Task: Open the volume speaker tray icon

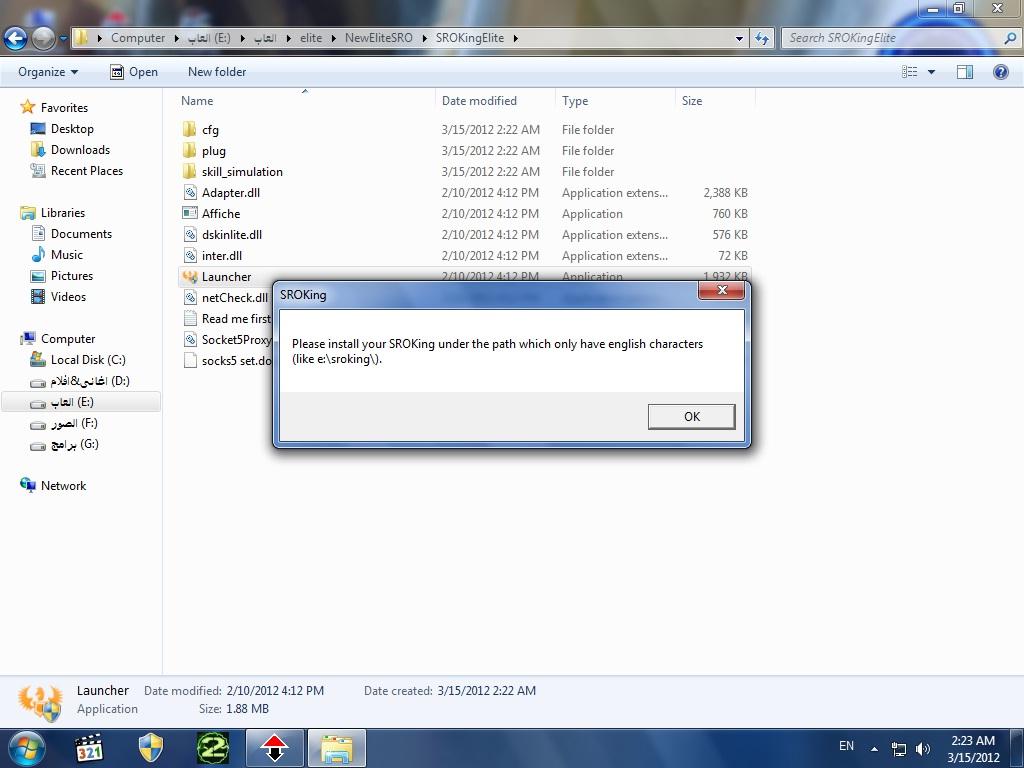Action: pyautogui.click(x=923, y=749)
